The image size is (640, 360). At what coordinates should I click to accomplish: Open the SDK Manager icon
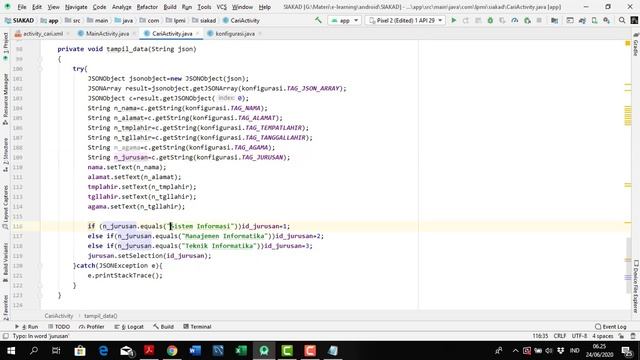(607, 20)
